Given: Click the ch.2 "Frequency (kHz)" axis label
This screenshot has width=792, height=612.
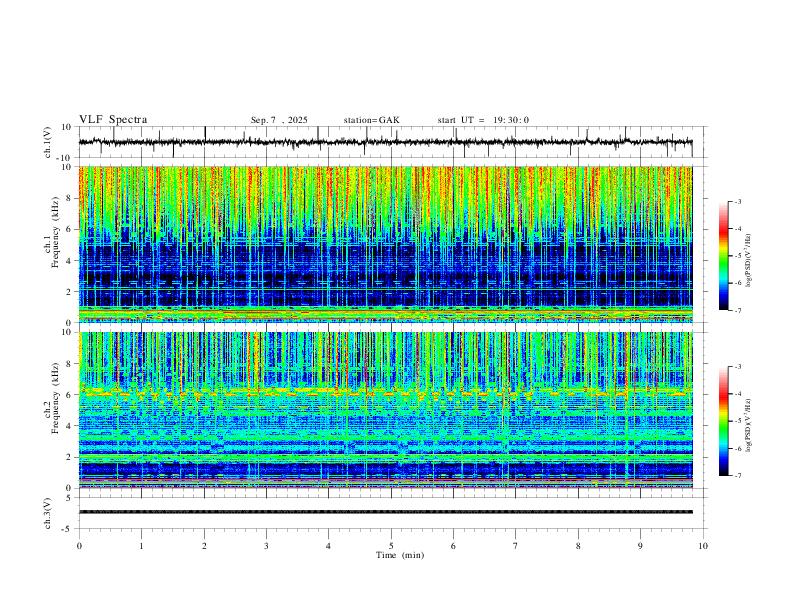Looking at the screenshot, I should tap(56, 398).
